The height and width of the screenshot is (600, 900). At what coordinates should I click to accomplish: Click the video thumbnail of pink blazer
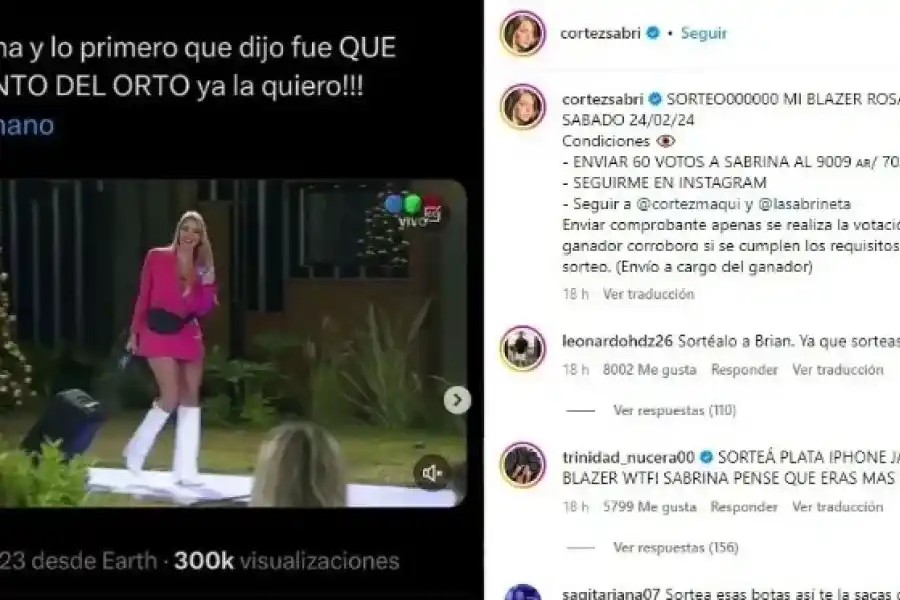pos(232,343)
